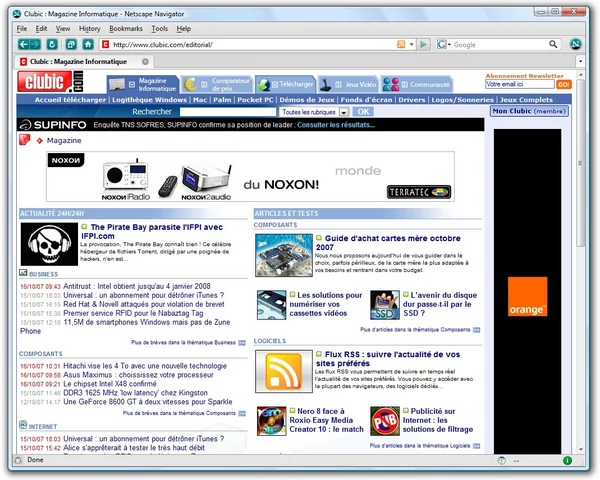Open the Bookmarks menu
600x480 pixels.
[x=126, y=29]
